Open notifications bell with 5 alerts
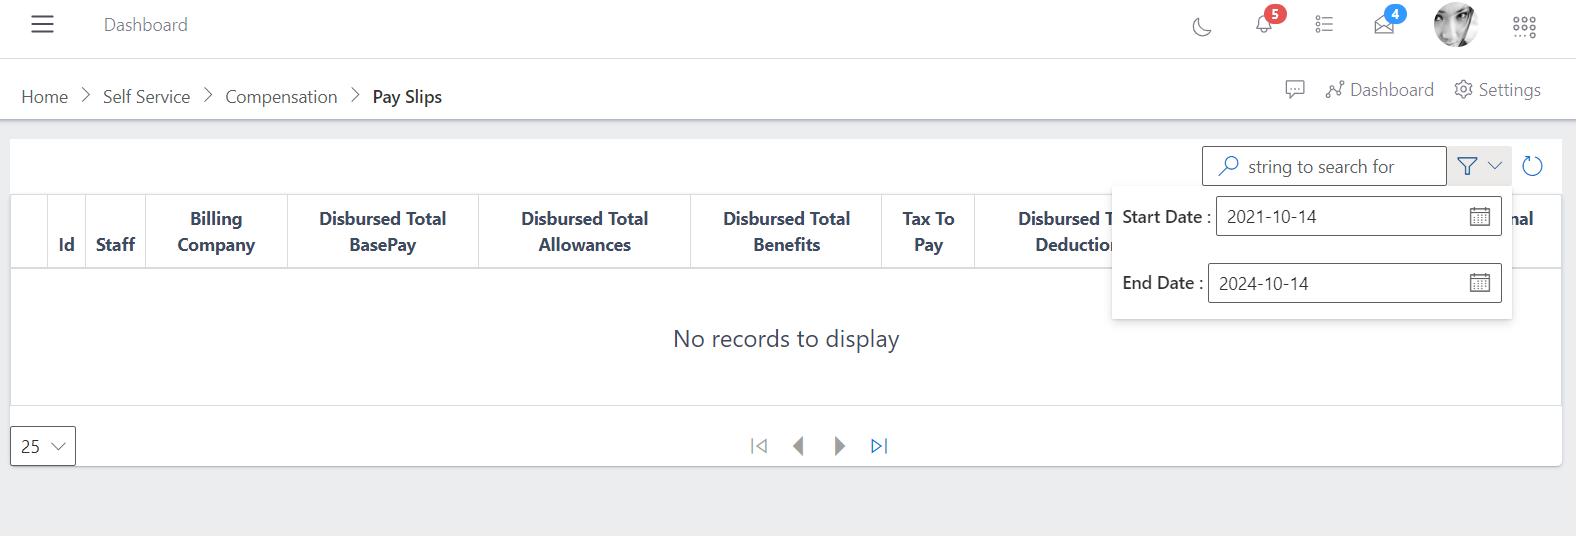The image size is (1576, 536). pyautogui.click(x=1264, y=24)
